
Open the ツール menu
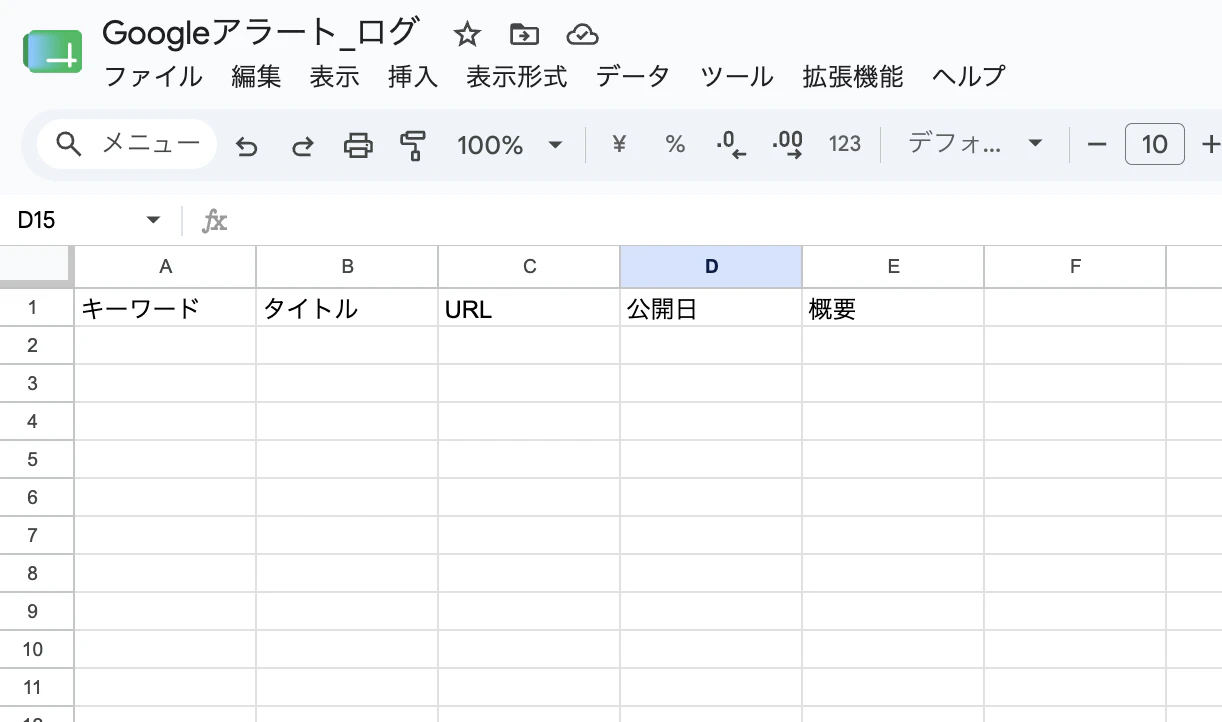click(x=736, y=77)
